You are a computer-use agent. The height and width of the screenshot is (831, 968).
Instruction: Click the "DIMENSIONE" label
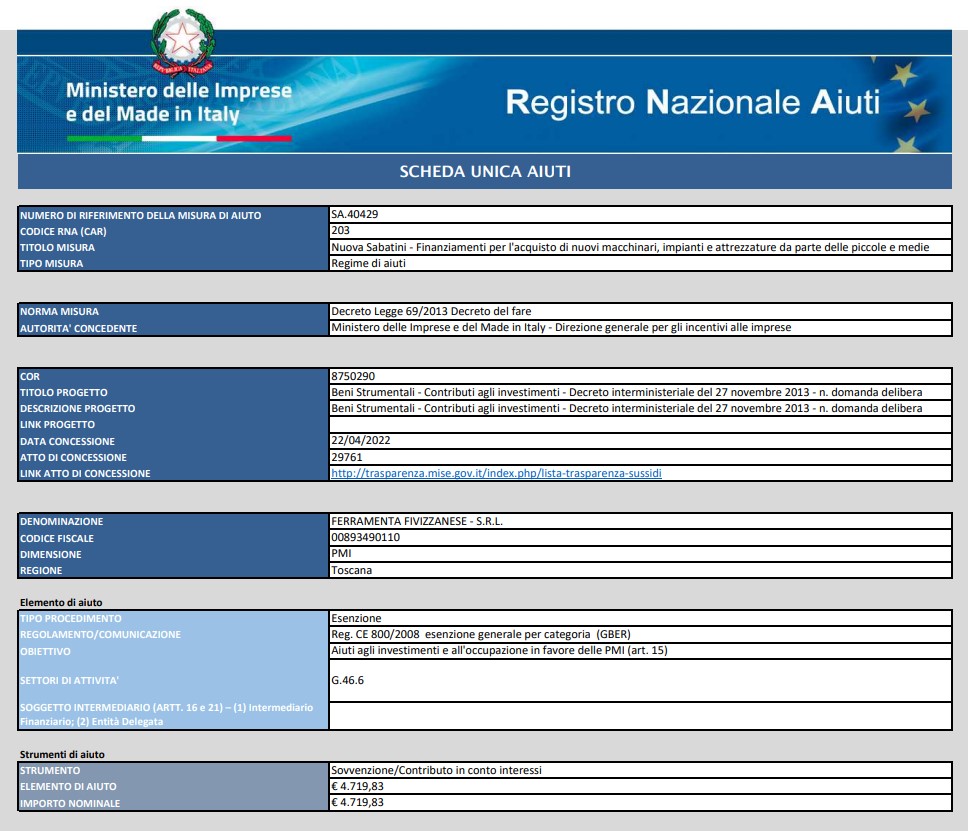(51, 554)
